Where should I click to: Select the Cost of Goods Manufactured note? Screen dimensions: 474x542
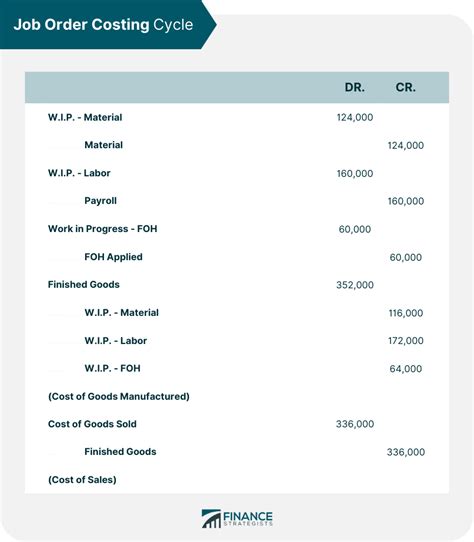(119, 396)
